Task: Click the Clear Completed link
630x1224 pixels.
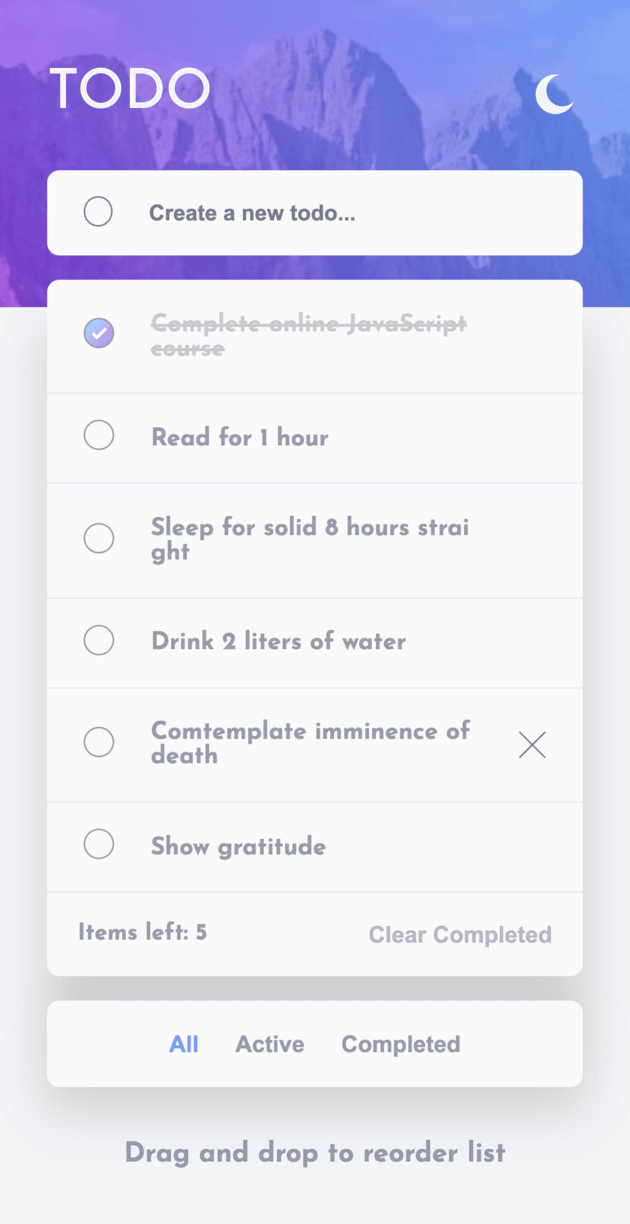Action: pyautogui.click(x=460, y=934)
